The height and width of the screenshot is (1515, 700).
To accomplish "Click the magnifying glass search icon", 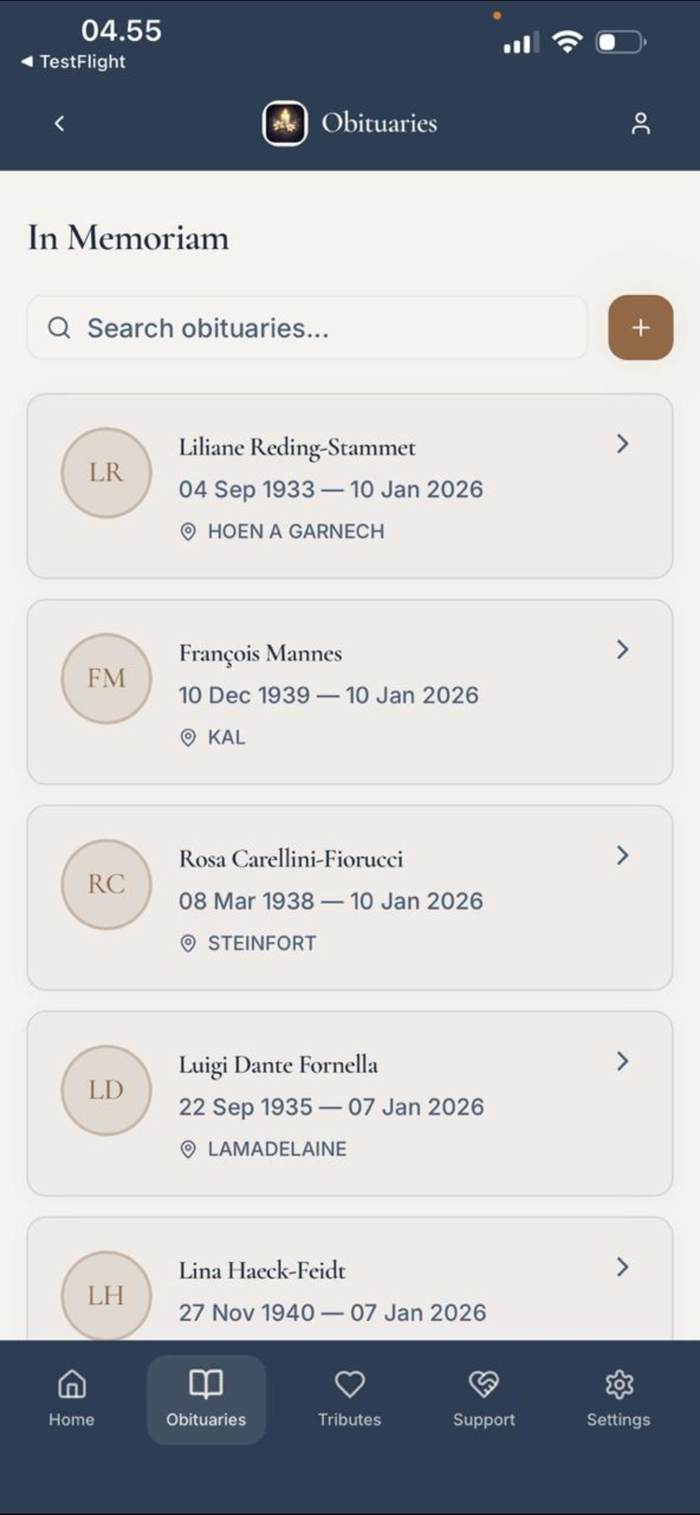I will point(59,328).
